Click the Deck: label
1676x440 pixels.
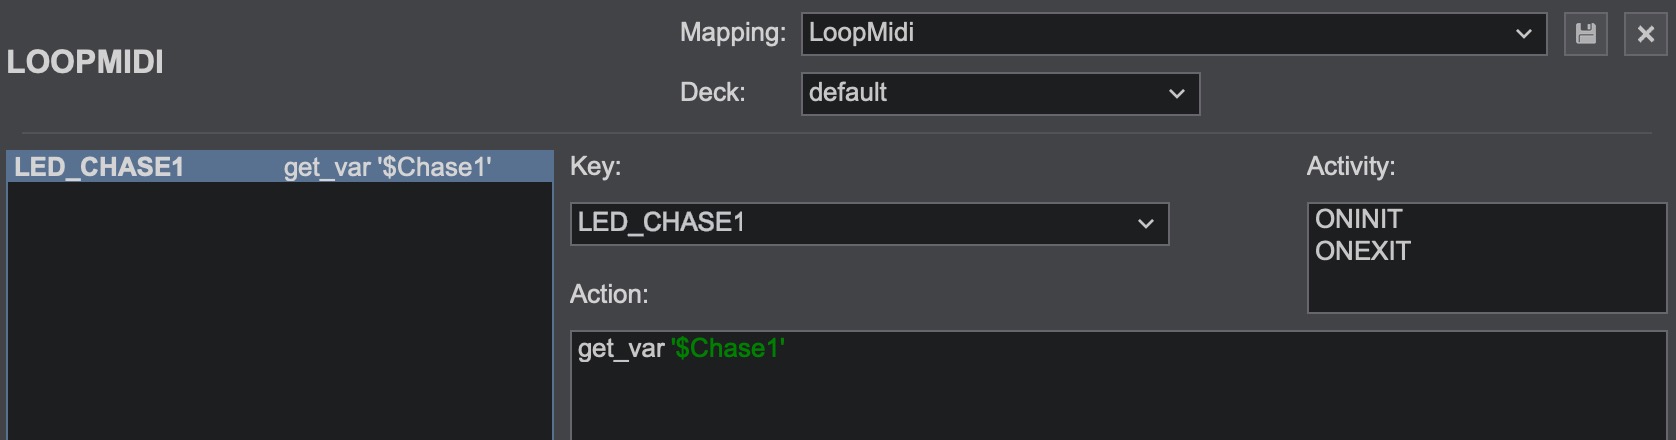712,93
